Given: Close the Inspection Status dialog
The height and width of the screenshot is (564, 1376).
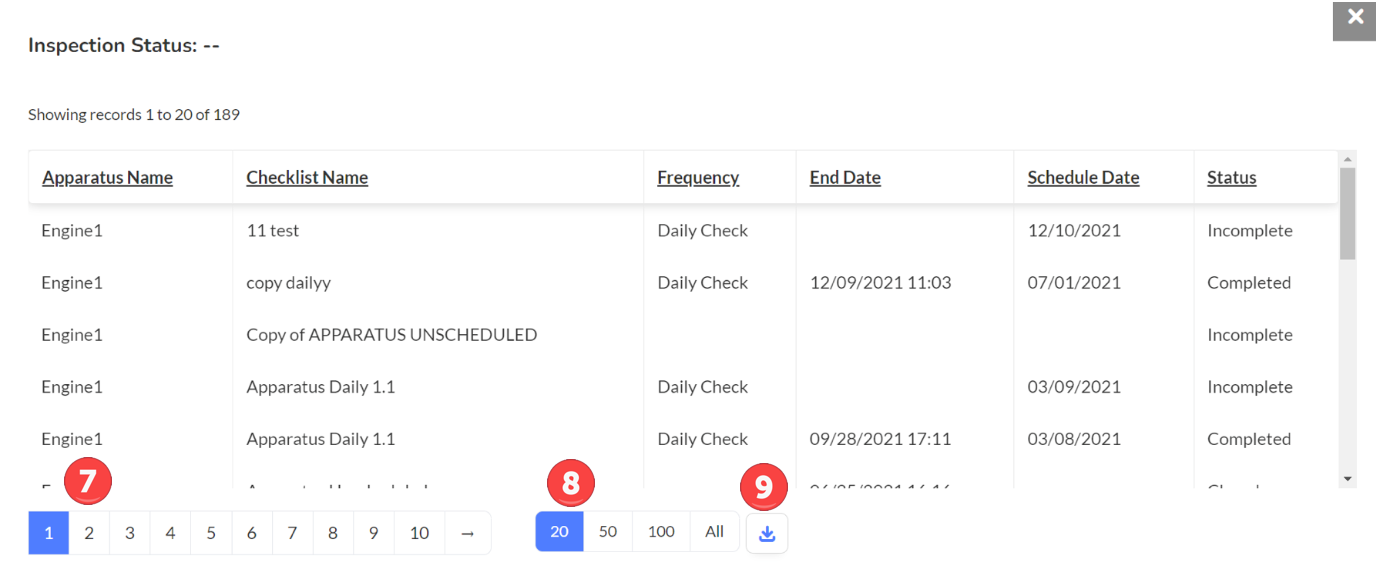Looking at the screenshot, I should coord(1355,18).
